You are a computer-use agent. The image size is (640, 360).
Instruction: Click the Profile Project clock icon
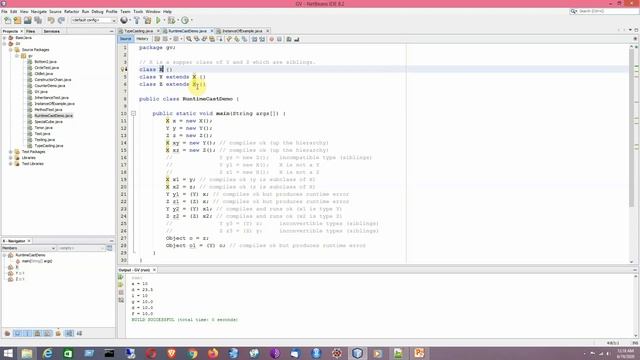[185, 20]
